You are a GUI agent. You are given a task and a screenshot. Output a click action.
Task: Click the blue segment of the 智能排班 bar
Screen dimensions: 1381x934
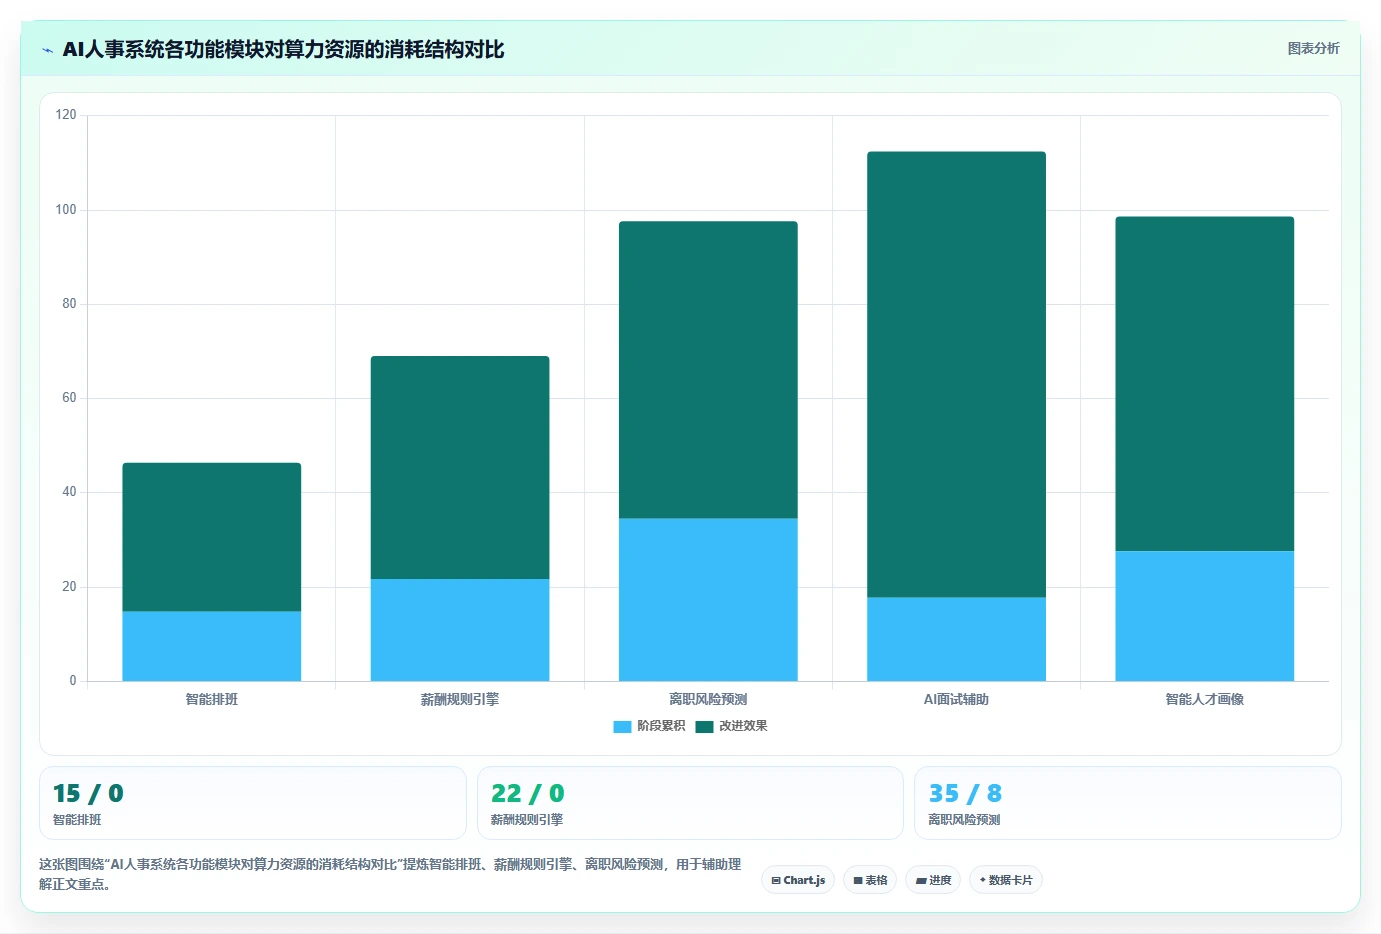212,646
